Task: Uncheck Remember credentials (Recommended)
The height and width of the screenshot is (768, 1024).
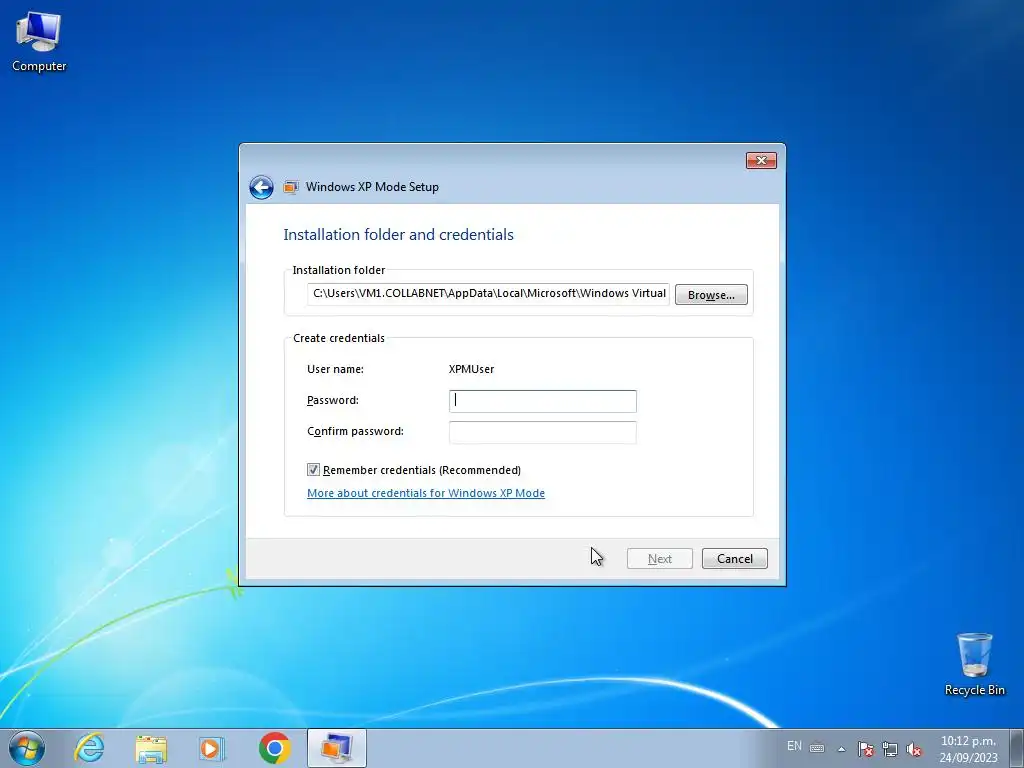Action: click(x=313, y=470)
